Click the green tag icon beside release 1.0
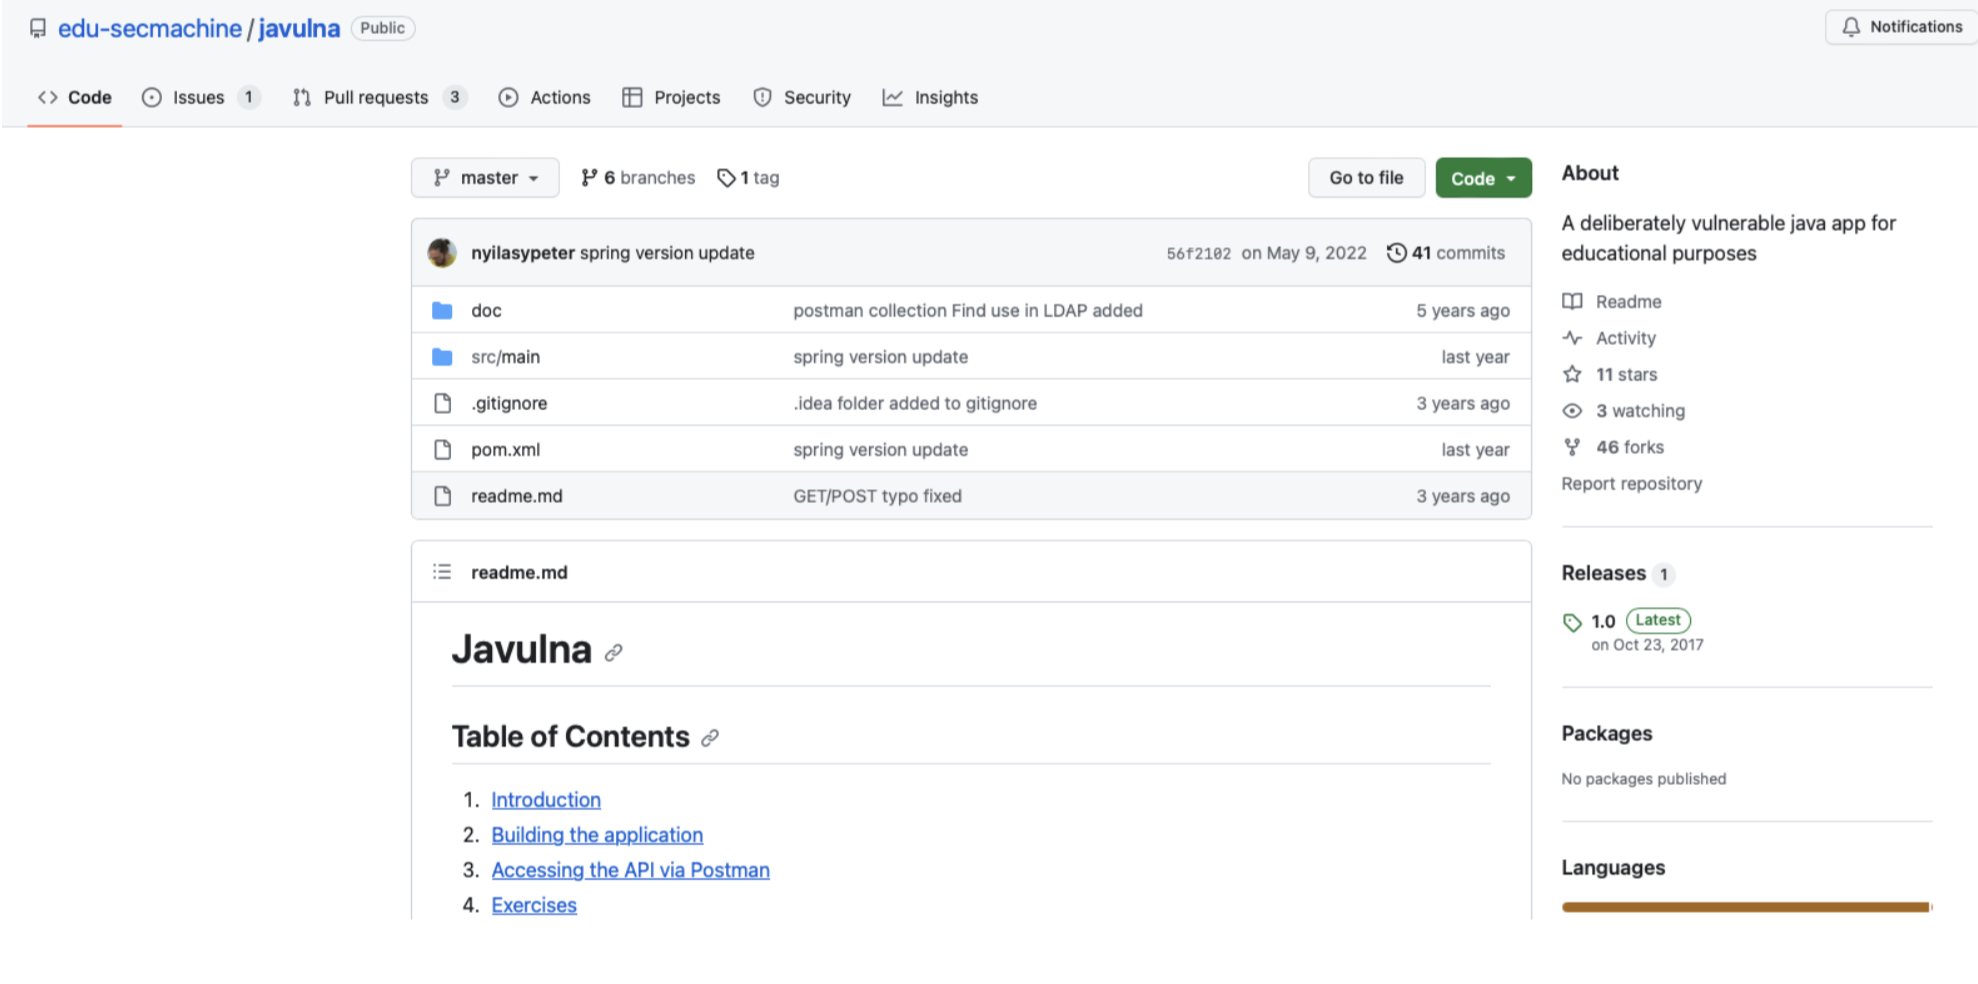Image resolution: width=1978 pixels, height=984 pixels. (1572, 622)
